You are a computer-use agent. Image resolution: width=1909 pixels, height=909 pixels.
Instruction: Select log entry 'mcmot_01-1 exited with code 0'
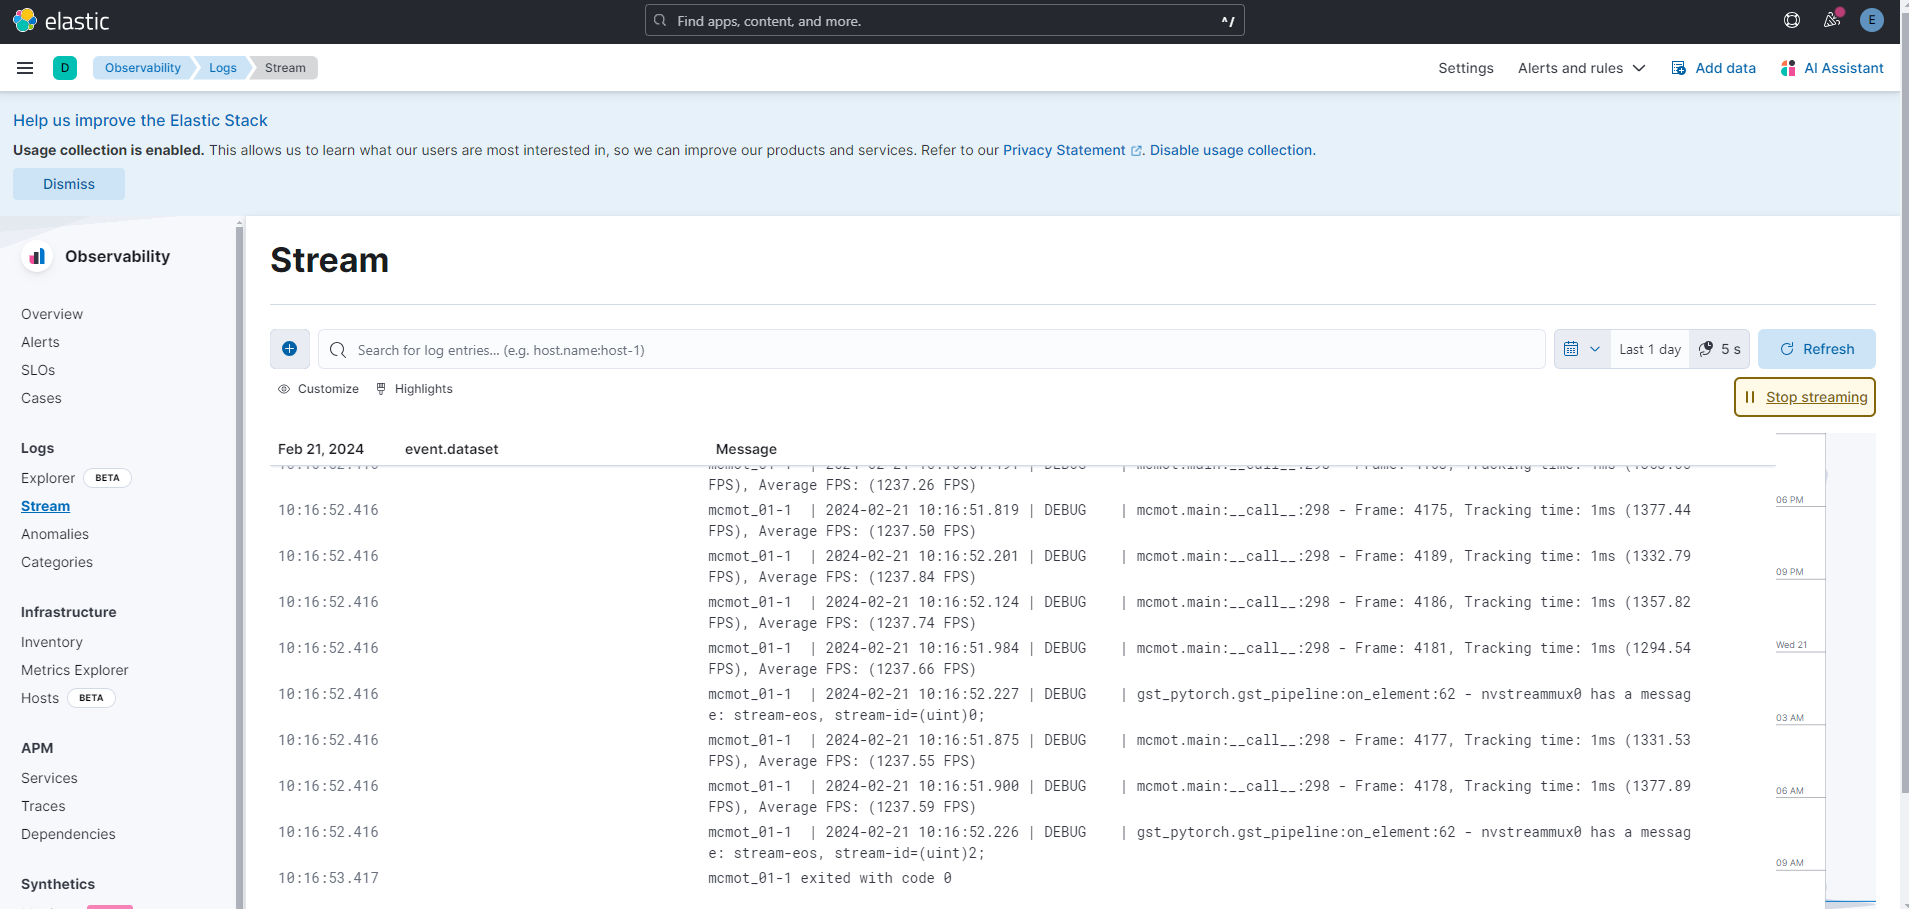1022,878
